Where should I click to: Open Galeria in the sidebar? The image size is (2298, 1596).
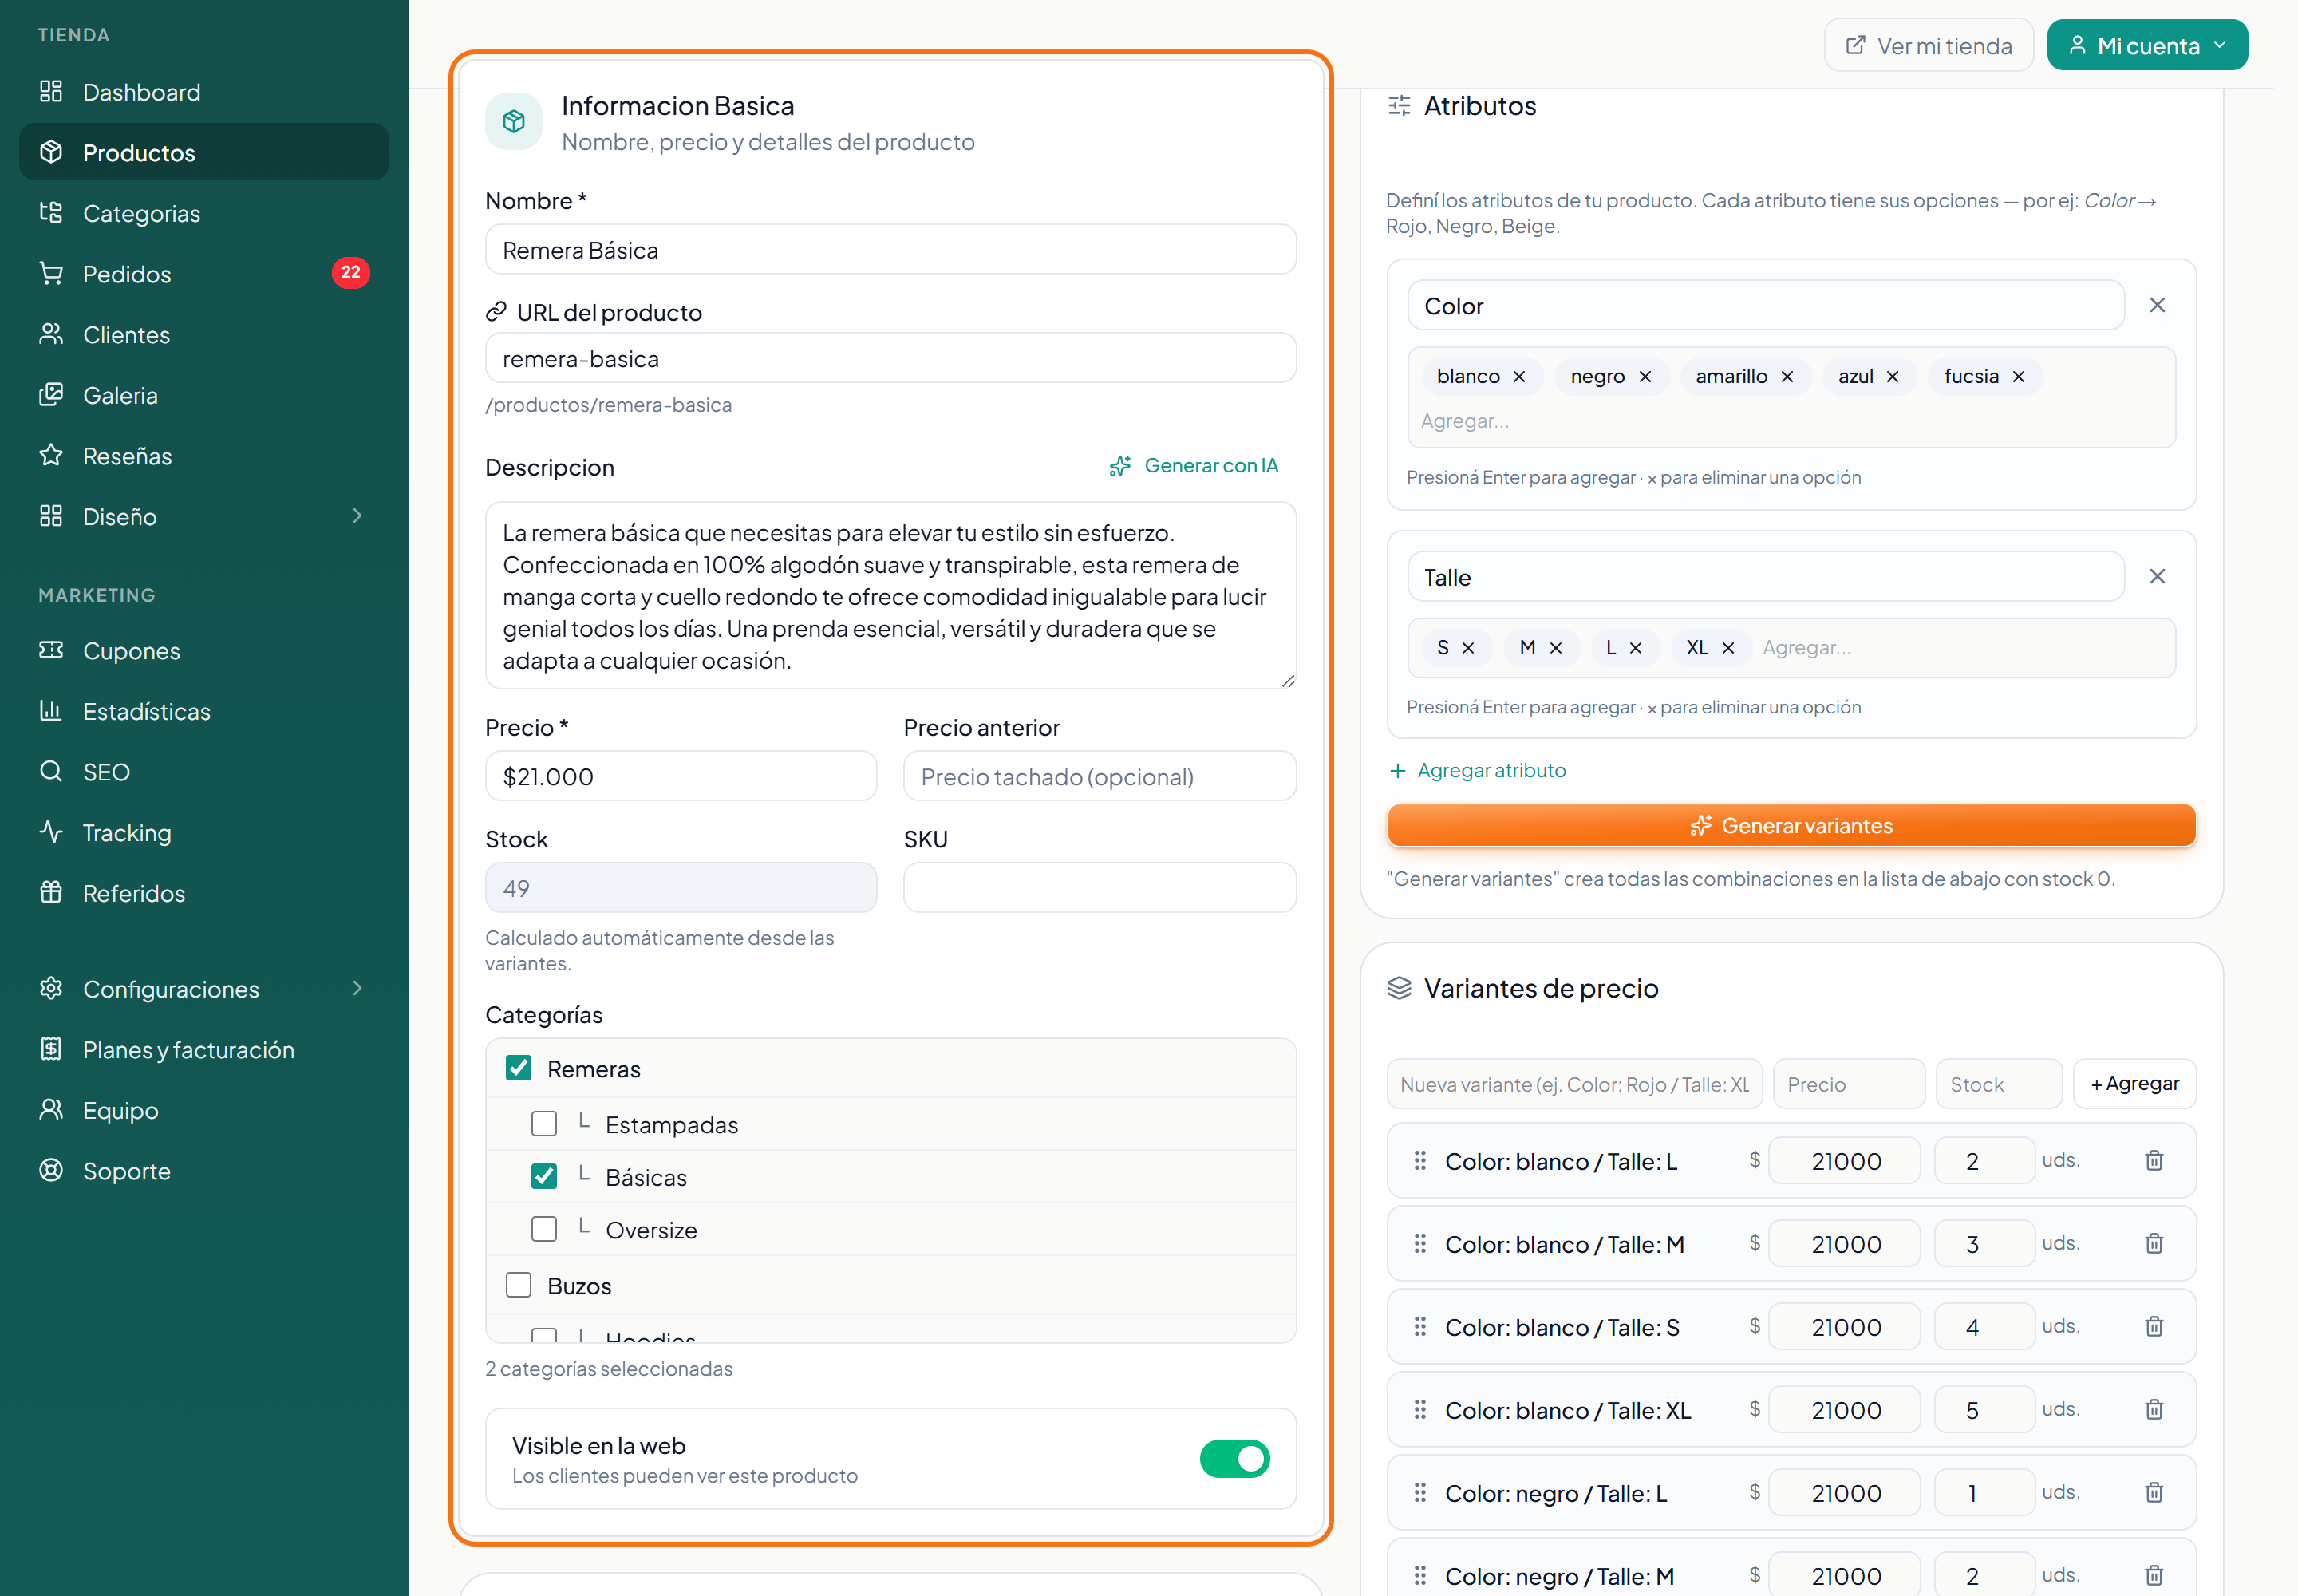tap(204, 395)
